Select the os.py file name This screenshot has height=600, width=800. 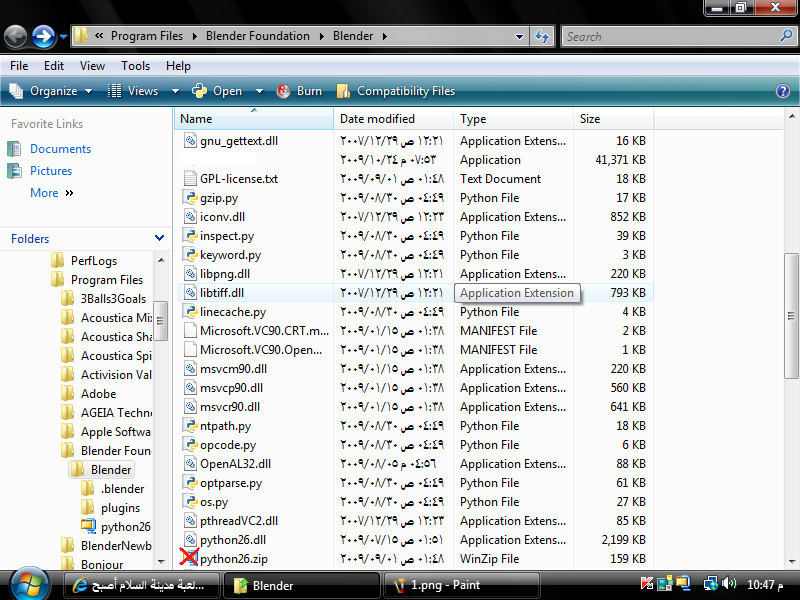(x=214, y=502)
